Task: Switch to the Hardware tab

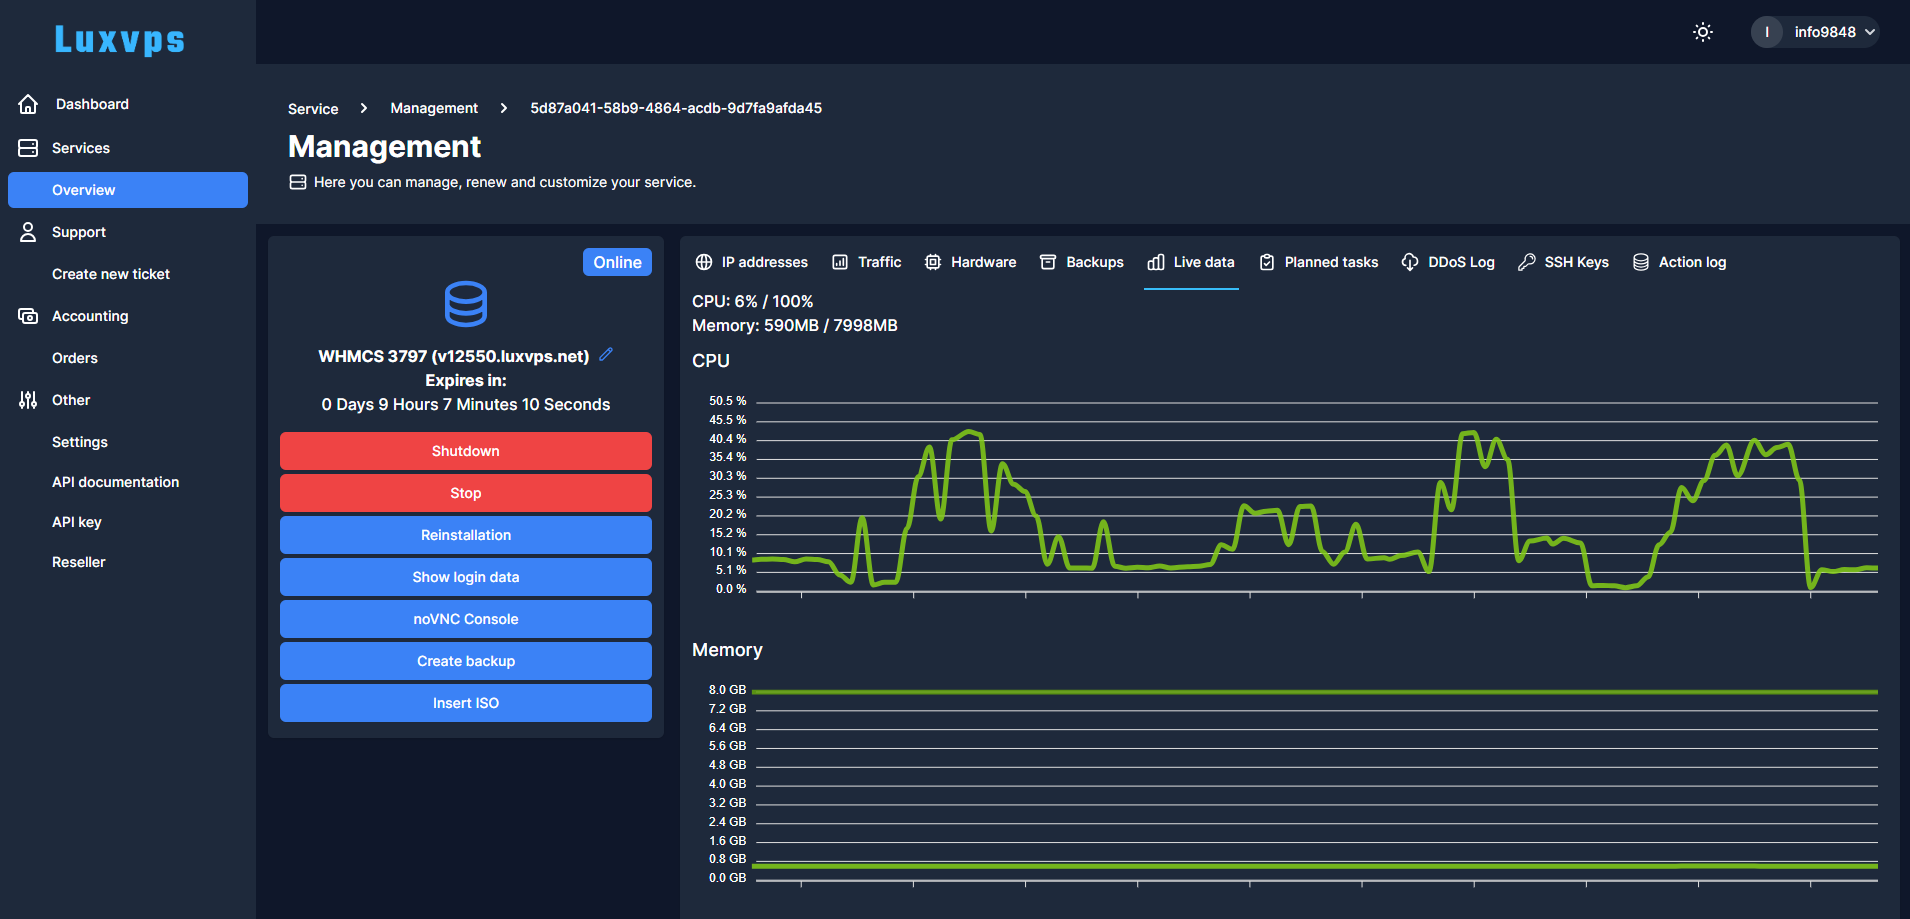Action: click(x=970, y=262)
